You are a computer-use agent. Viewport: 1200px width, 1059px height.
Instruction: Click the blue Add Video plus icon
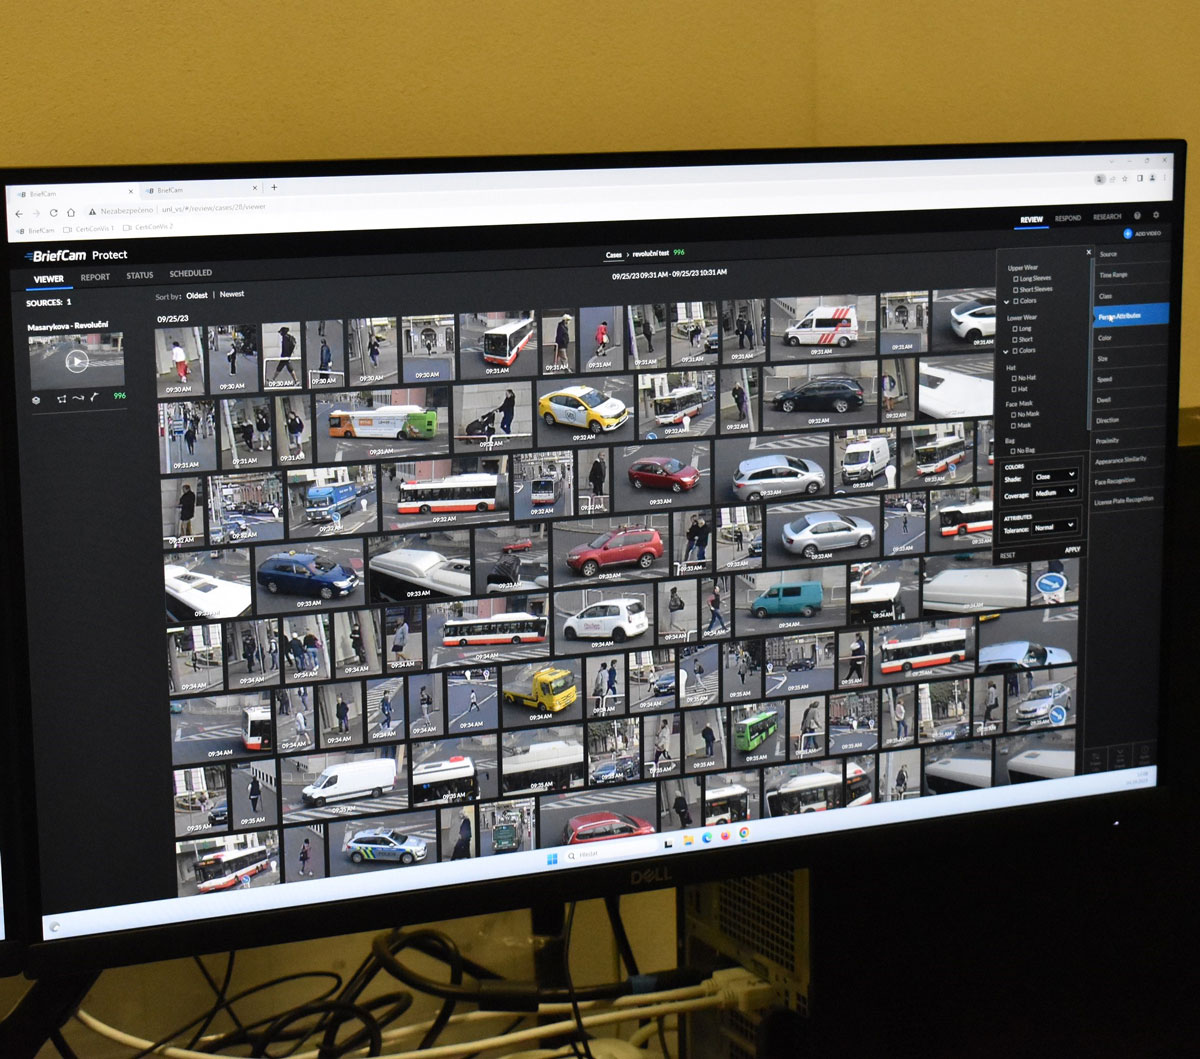coord(1128,233)
